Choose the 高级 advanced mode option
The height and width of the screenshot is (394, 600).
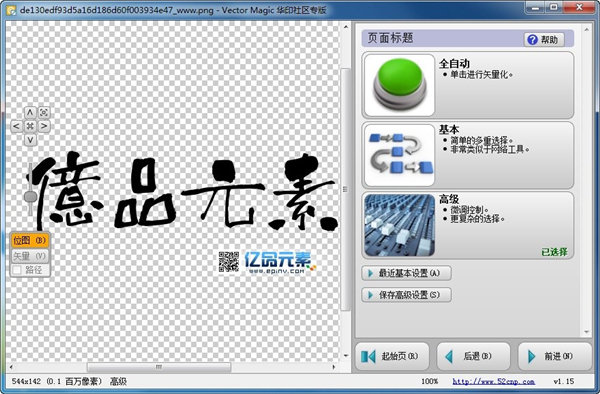468,225
